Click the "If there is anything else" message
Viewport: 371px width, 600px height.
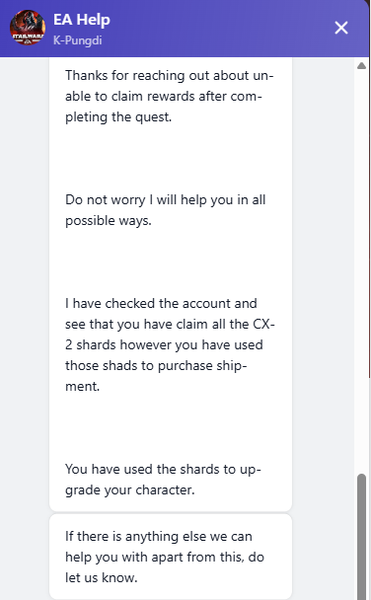coord(171,557)
